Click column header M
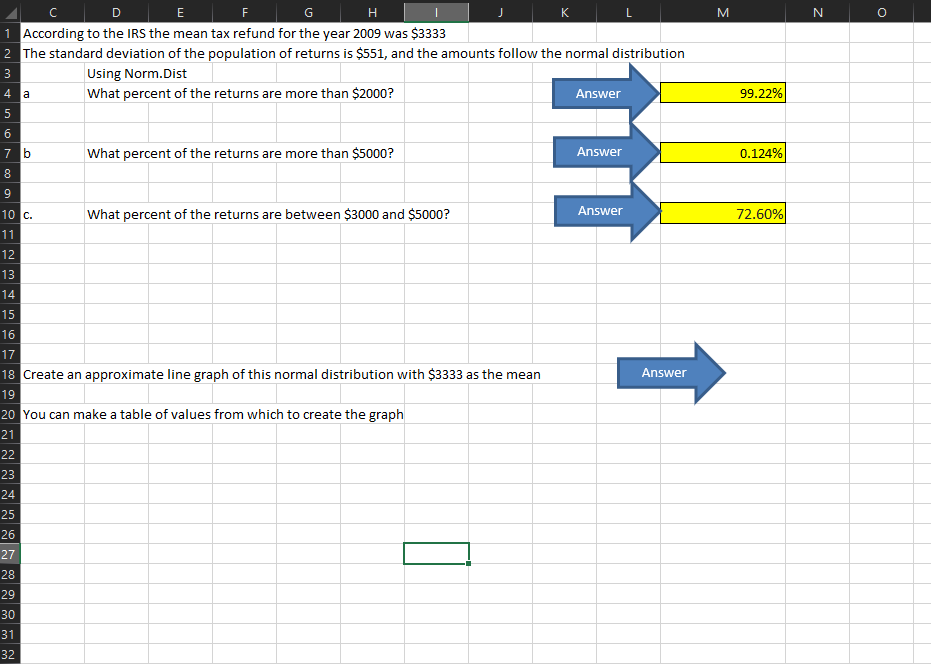Screen dimensions: 931x664 coord(722,12)
